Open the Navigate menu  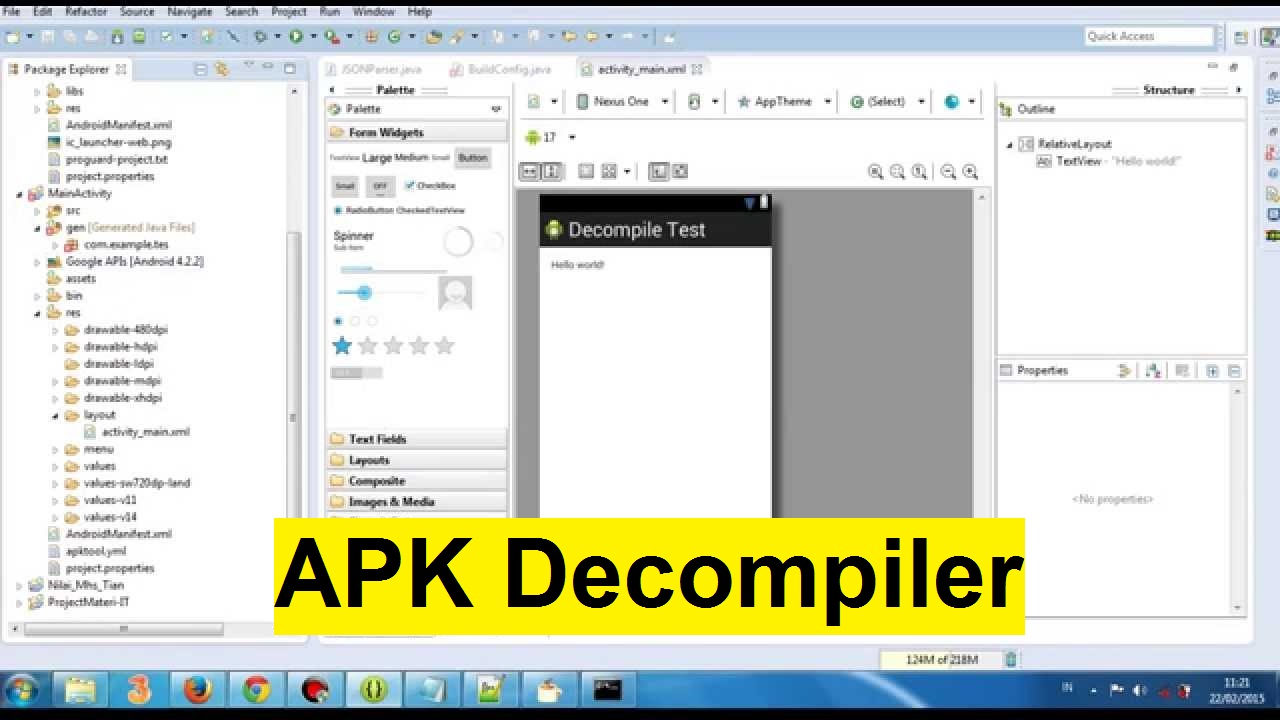189,12
